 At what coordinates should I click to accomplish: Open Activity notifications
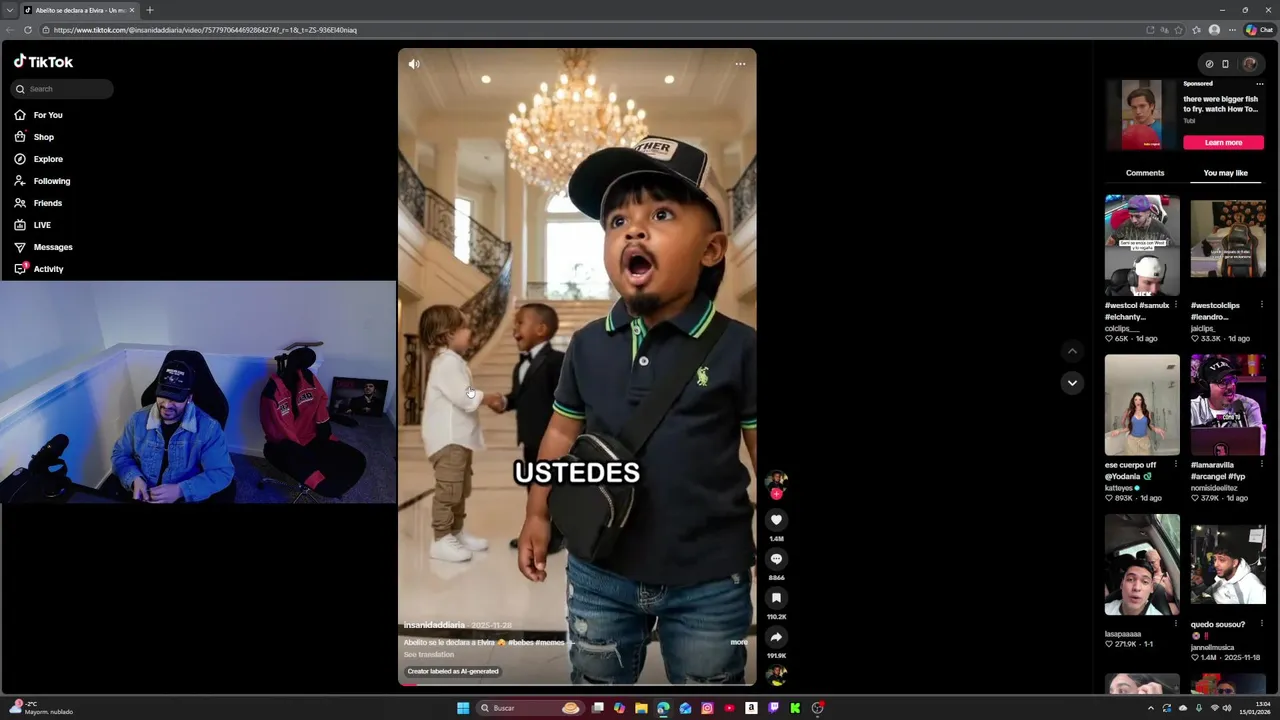point(48,269)
